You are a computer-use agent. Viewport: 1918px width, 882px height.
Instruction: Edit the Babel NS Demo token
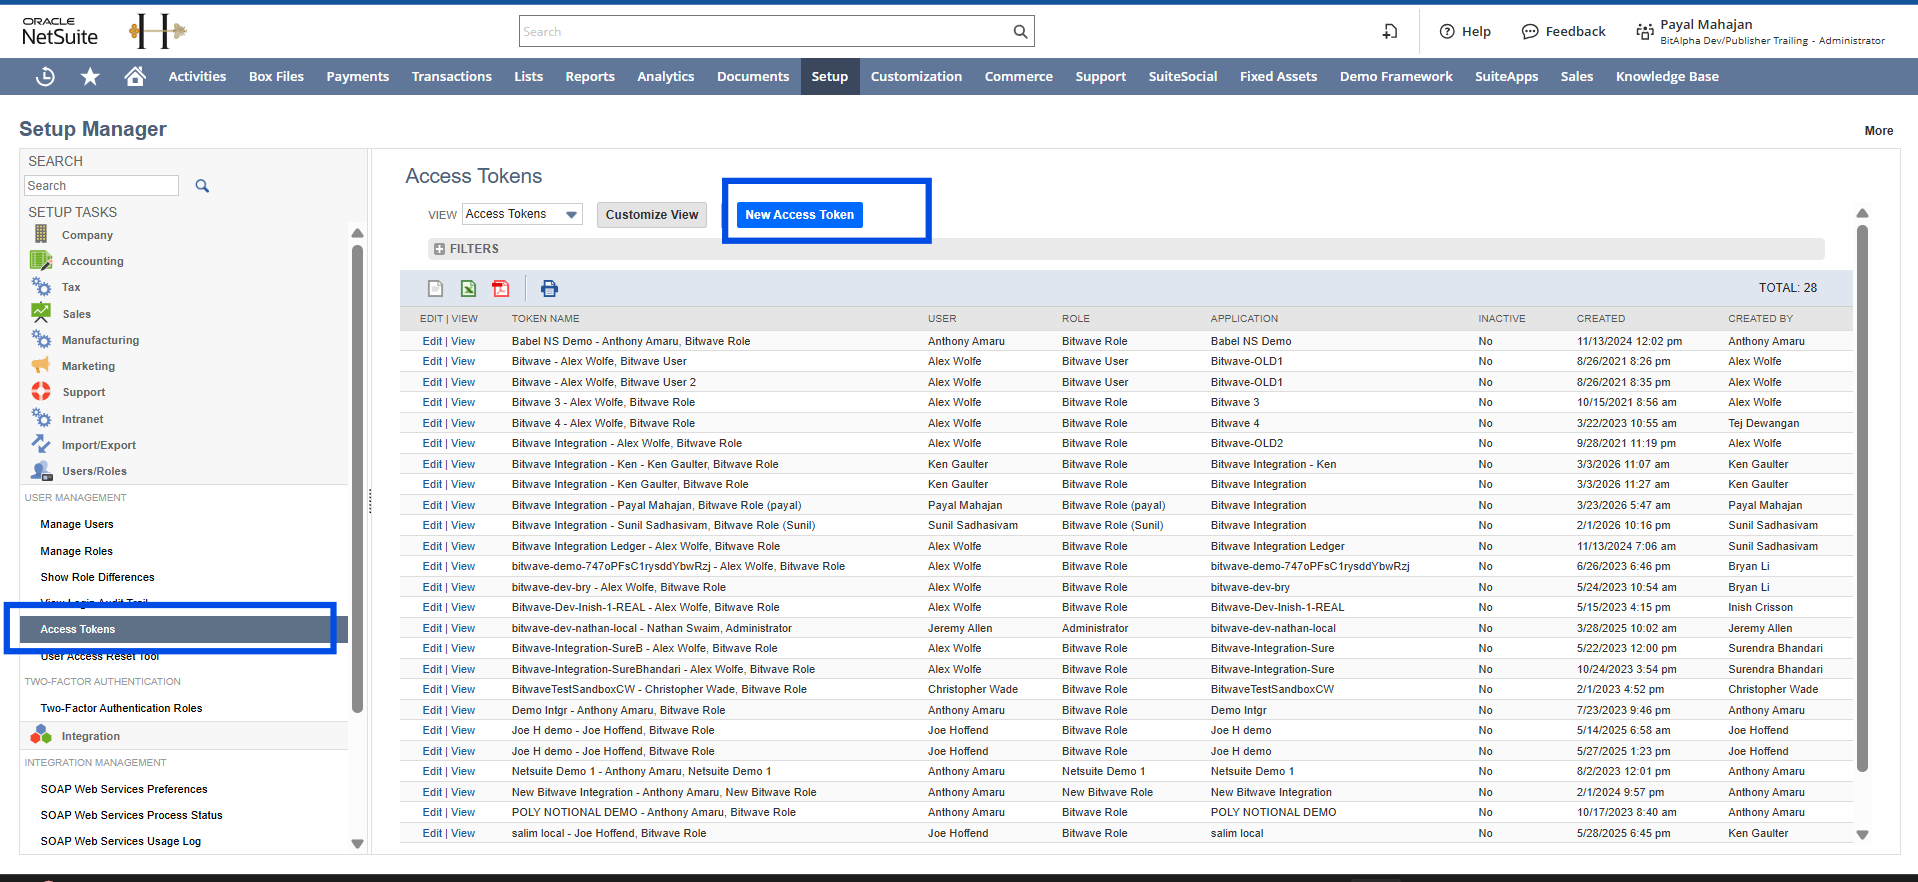pyautogui.click(x=432, y=341)
